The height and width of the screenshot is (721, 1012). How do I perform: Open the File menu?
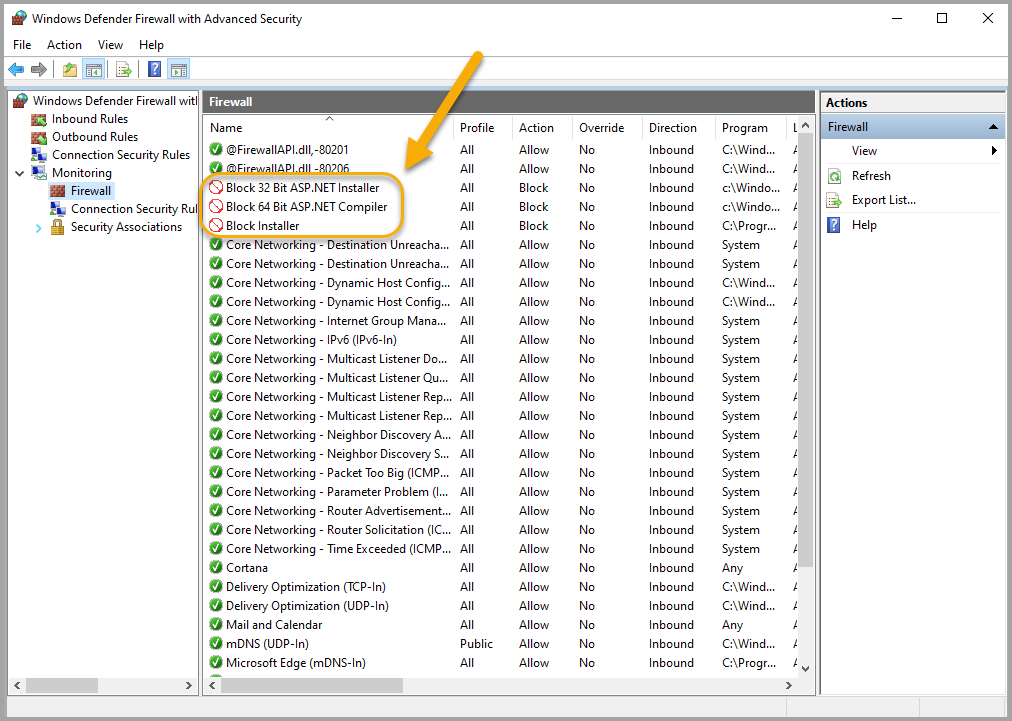click(22, 45)
